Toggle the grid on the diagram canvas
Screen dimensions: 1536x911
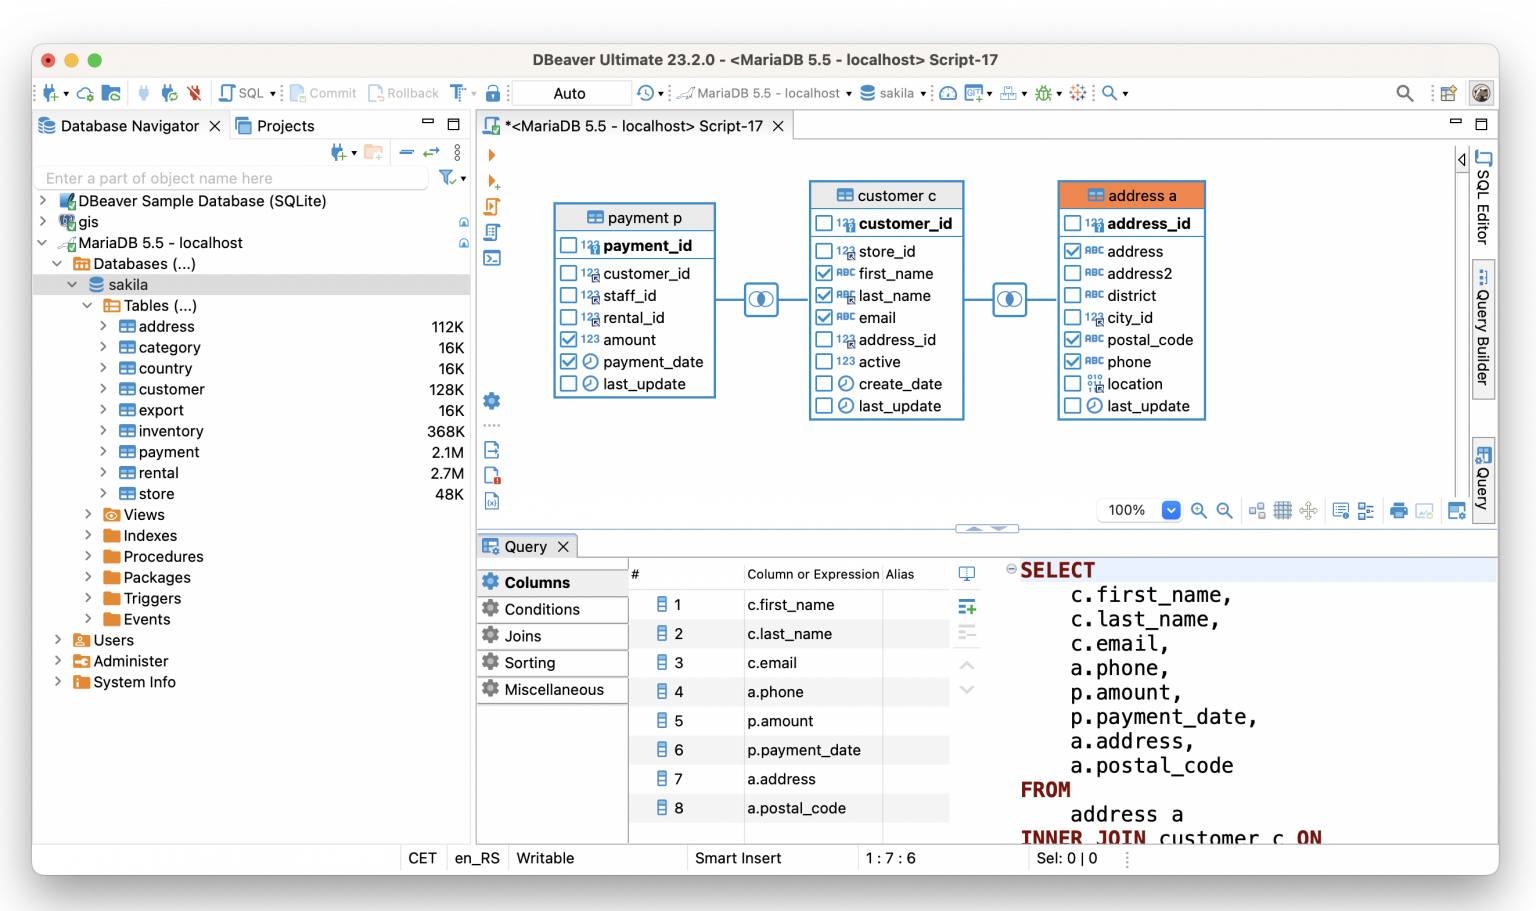(1283, 510)
